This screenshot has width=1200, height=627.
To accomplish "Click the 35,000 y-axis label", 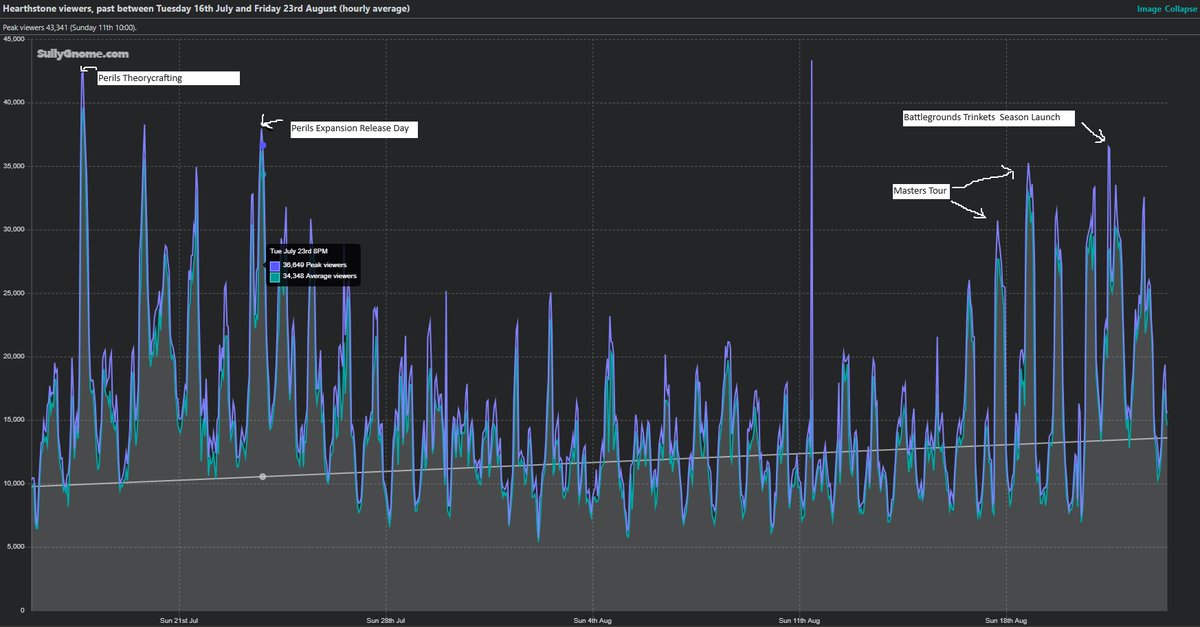I will click(x=14, y=166).
